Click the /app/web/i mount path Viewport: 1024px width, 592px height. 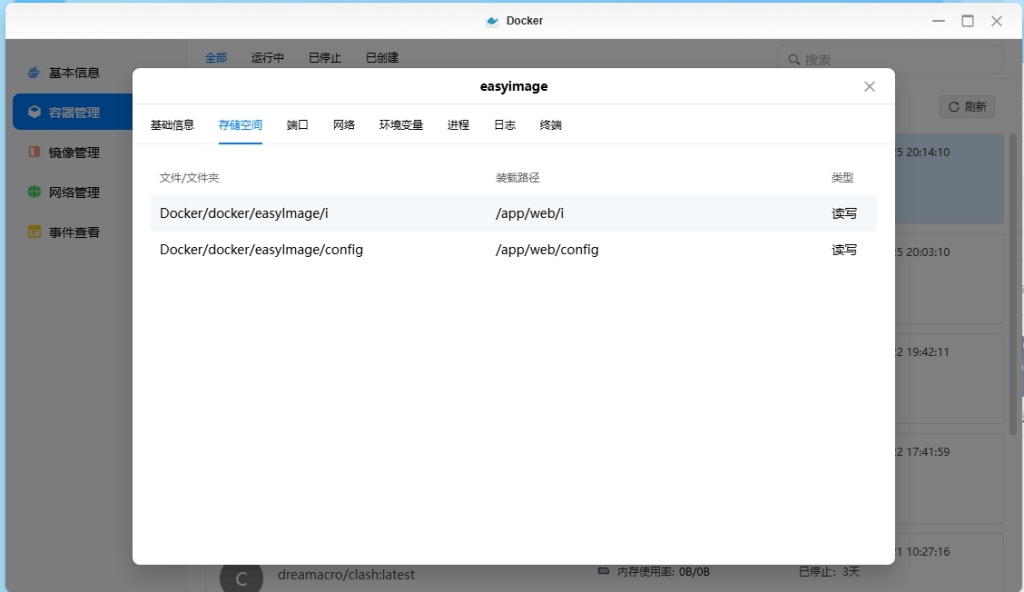point(530,213)
